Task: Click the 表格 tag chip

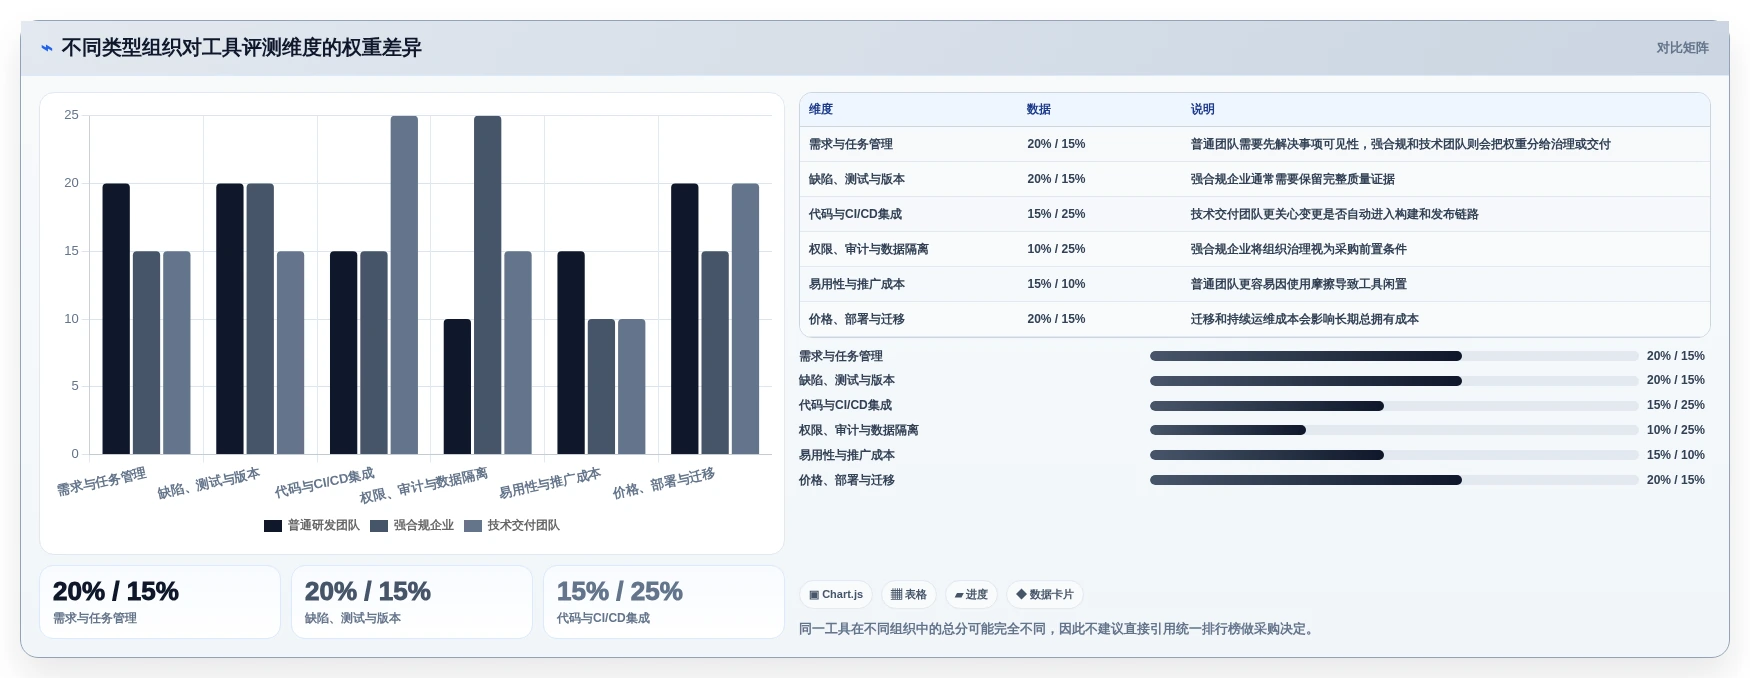Action: click(x=909, y=595)
